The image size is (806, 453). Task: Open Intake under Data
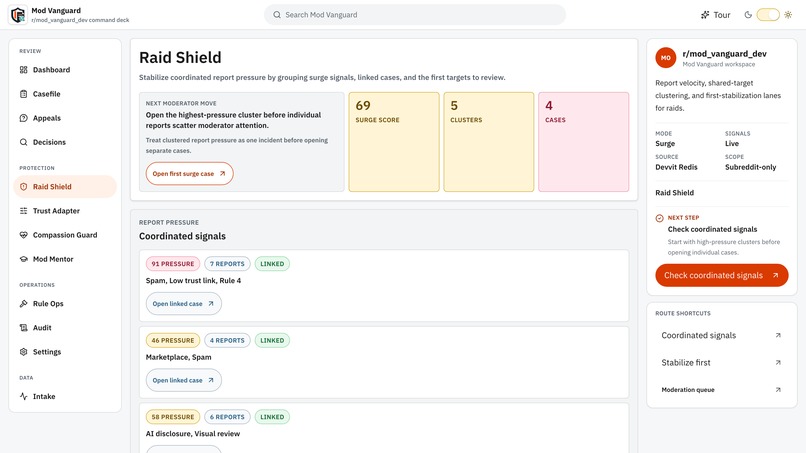[x=65, y=396]
